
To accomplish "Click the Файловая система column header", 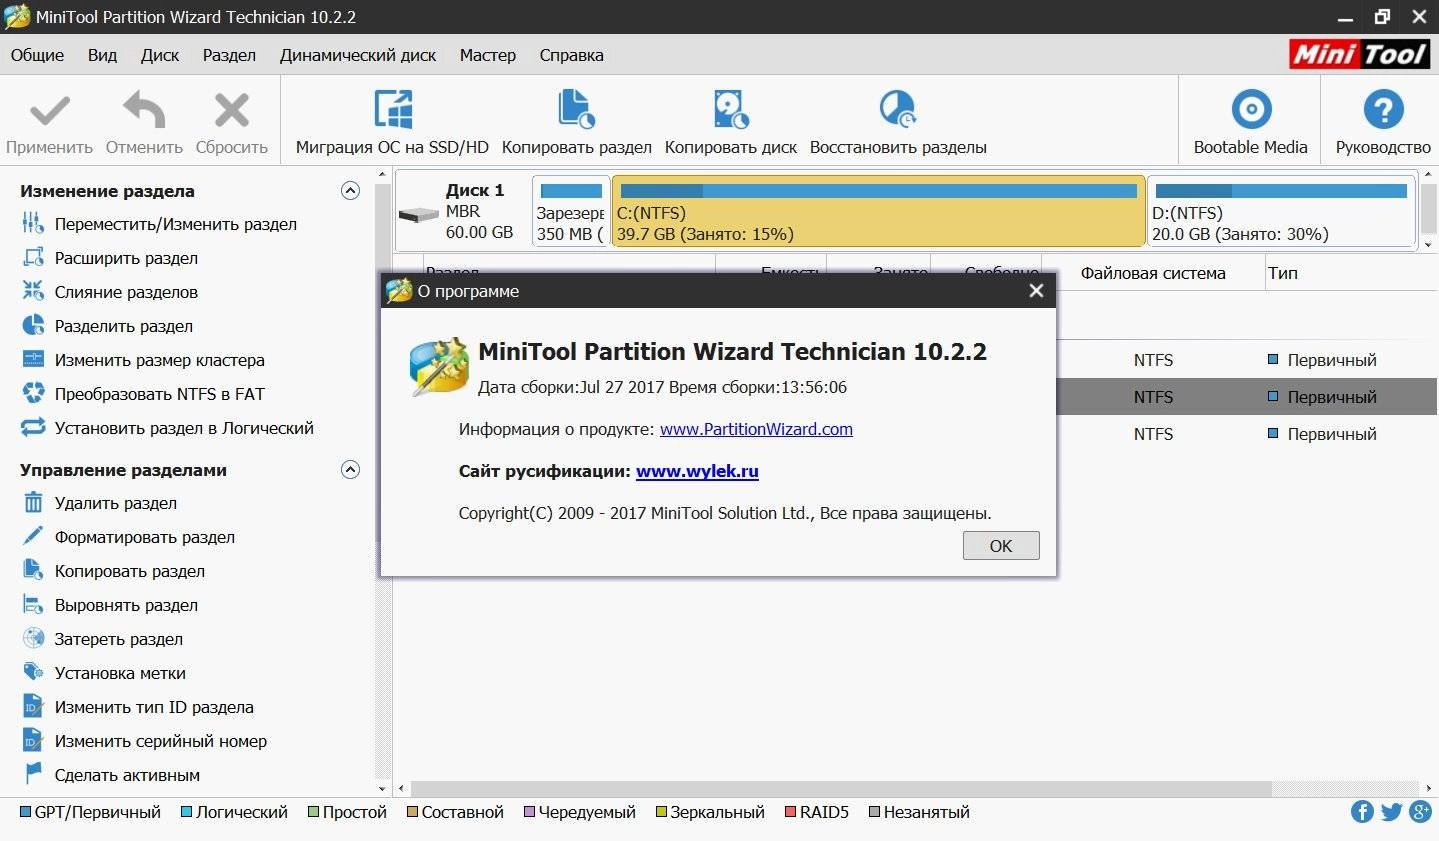I will [x=1153, y=273].
